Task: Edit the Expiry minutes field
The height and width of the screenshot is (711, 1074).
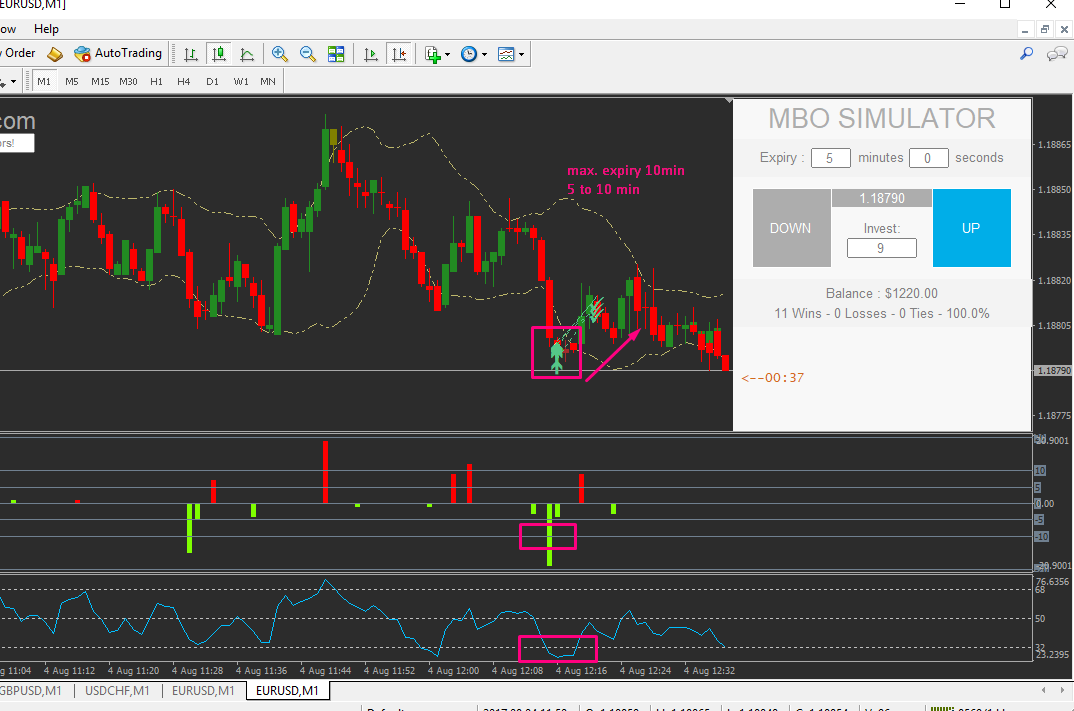Action: tap(830, 158)
